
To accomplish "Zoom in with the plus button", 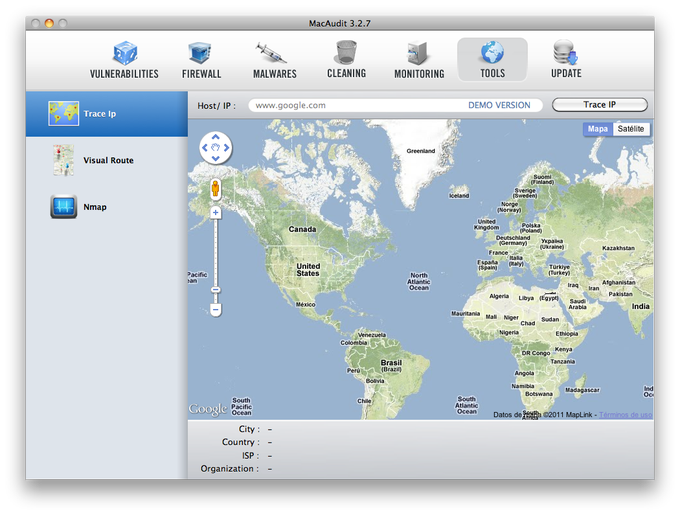I will (216, 212).
